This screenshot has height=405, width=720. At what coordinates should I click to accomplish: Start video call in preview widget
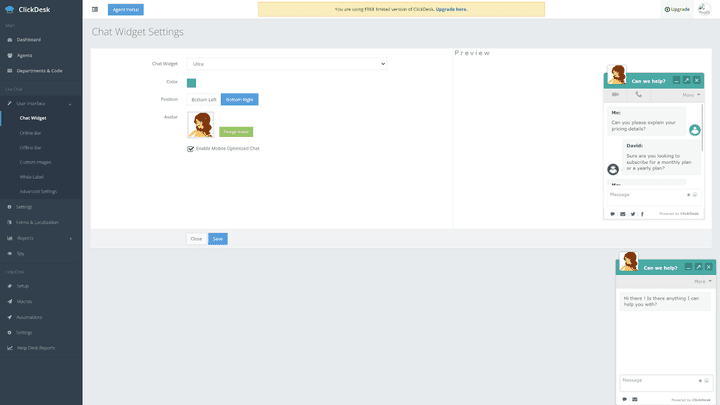(x=615, y=95)
